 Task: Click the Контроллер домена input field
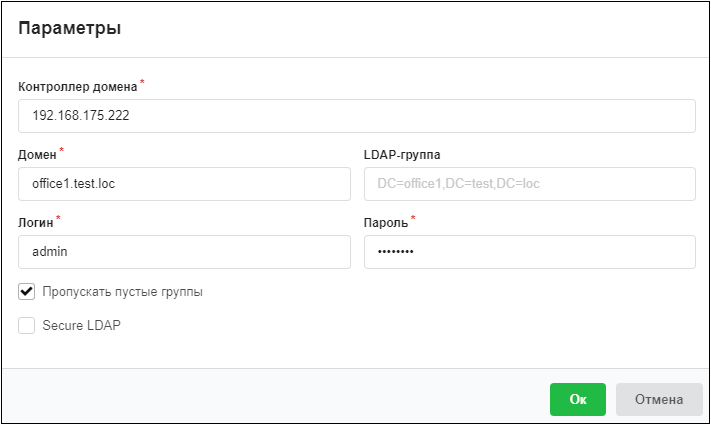tap(356, 116)
